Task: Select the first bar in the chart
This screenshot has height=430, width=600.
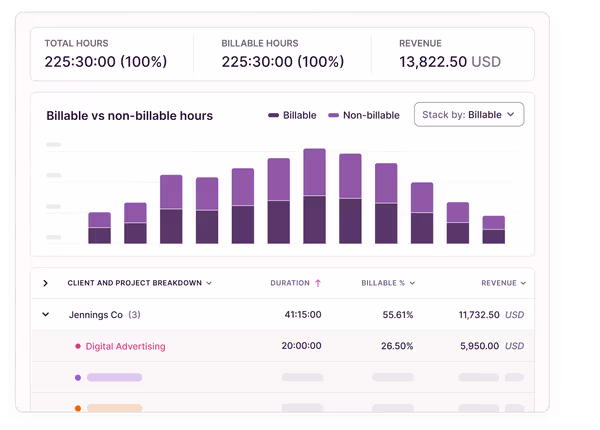Action: [99, 228]
